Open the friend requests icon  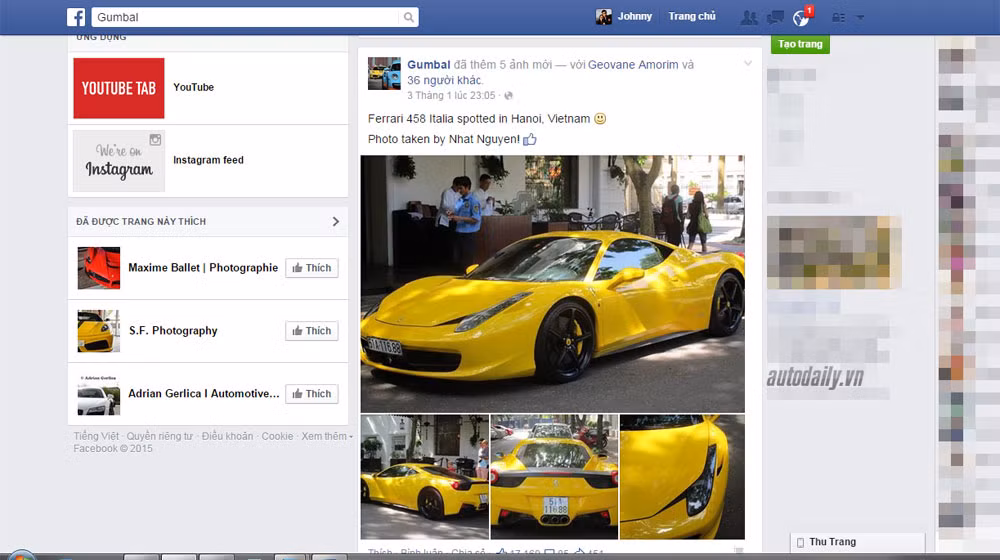(748, 17)
